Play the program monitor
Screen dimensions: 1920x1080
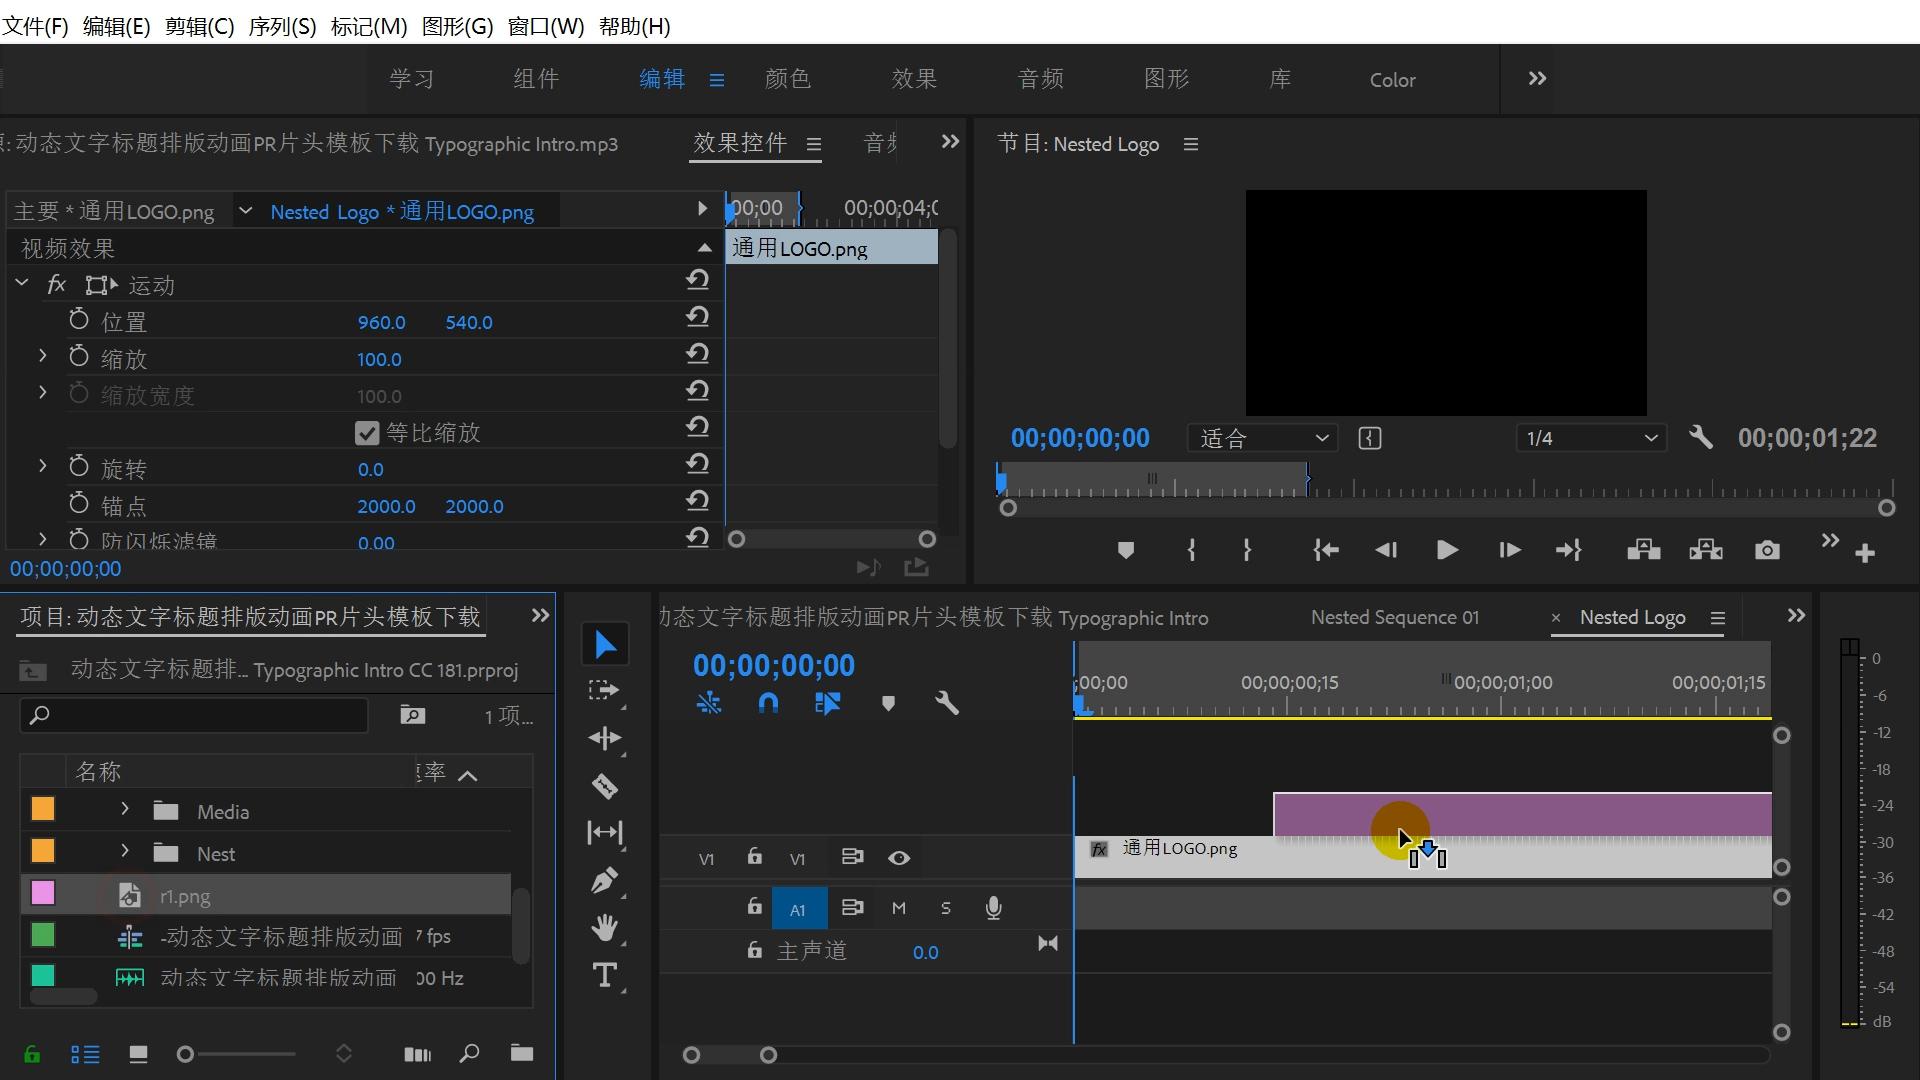[x=1446, y=550]
